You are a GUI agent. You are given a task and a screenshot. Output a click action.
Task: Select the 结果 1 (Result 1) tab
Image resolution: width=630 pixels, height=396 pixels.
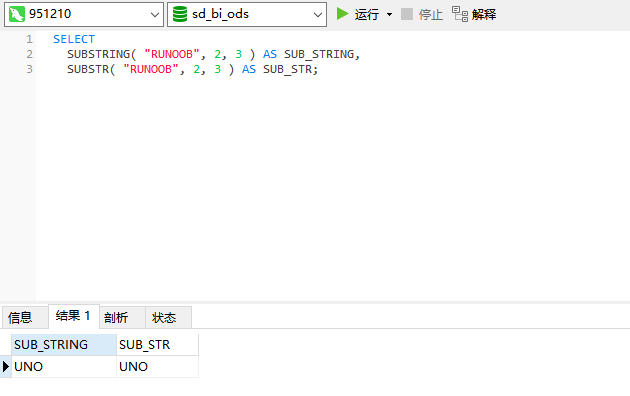coord(73,316)
